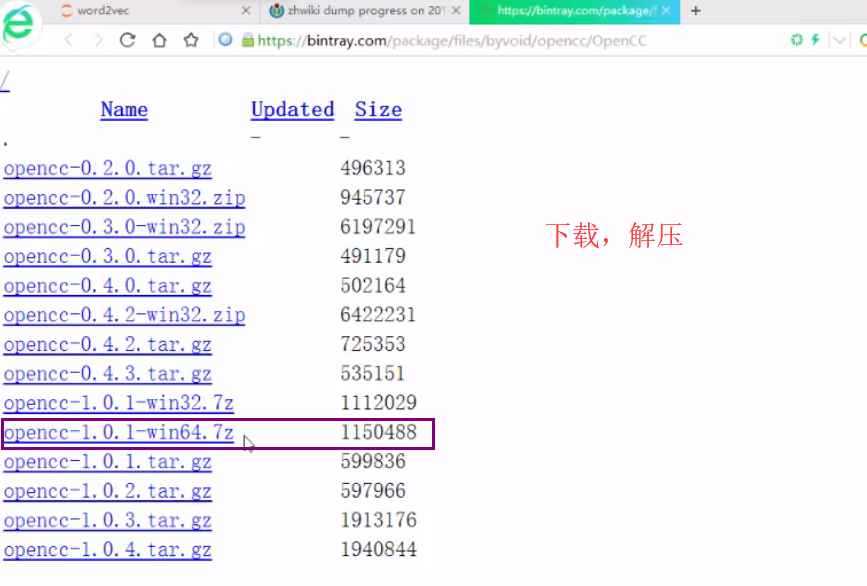867x586 pixels.
Task: Select size value 502164
Action: point(373,285)
